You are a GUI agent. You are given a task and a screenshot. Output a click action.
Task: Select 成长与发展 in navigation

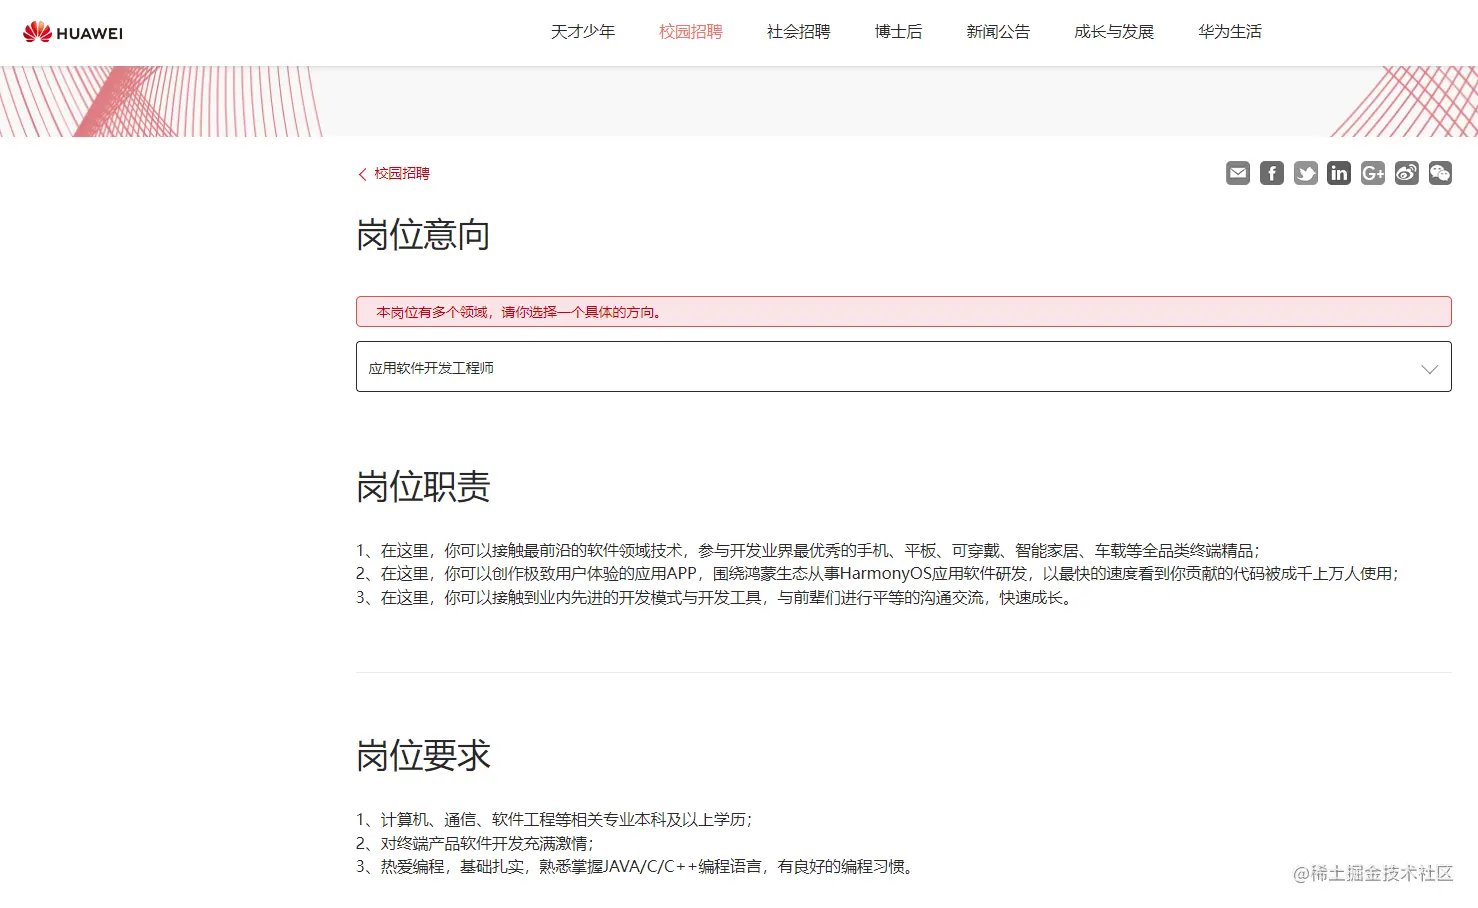pos(1114,32)
